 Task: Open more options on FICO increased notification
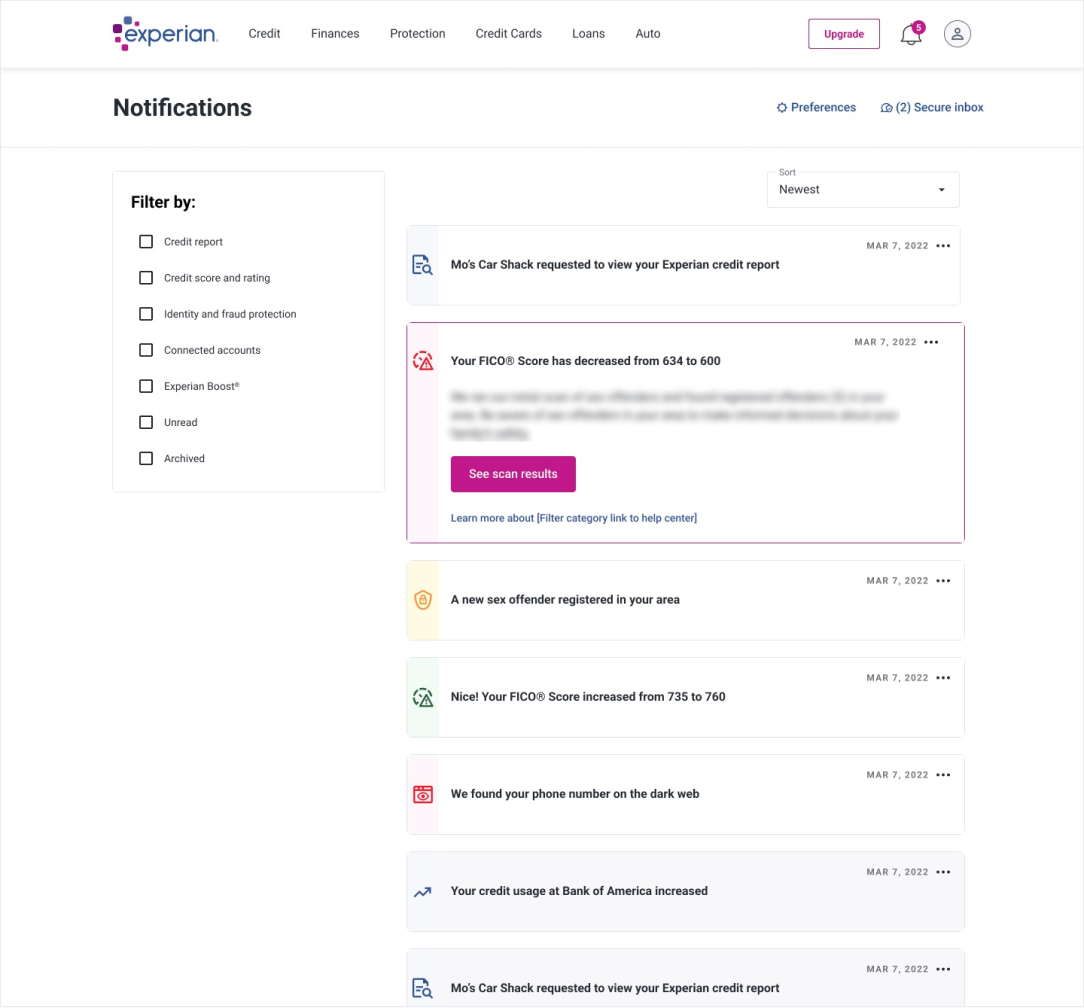click(x=943, y=678)
